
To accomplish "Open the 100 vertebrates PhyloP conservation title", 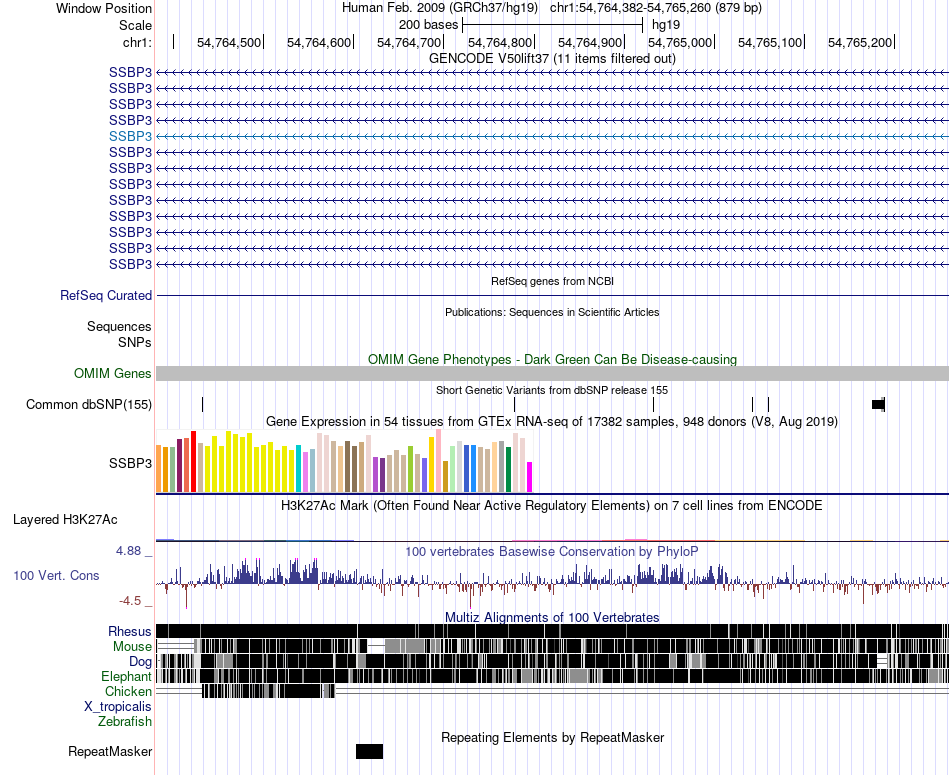I will [x=552, y=551].
